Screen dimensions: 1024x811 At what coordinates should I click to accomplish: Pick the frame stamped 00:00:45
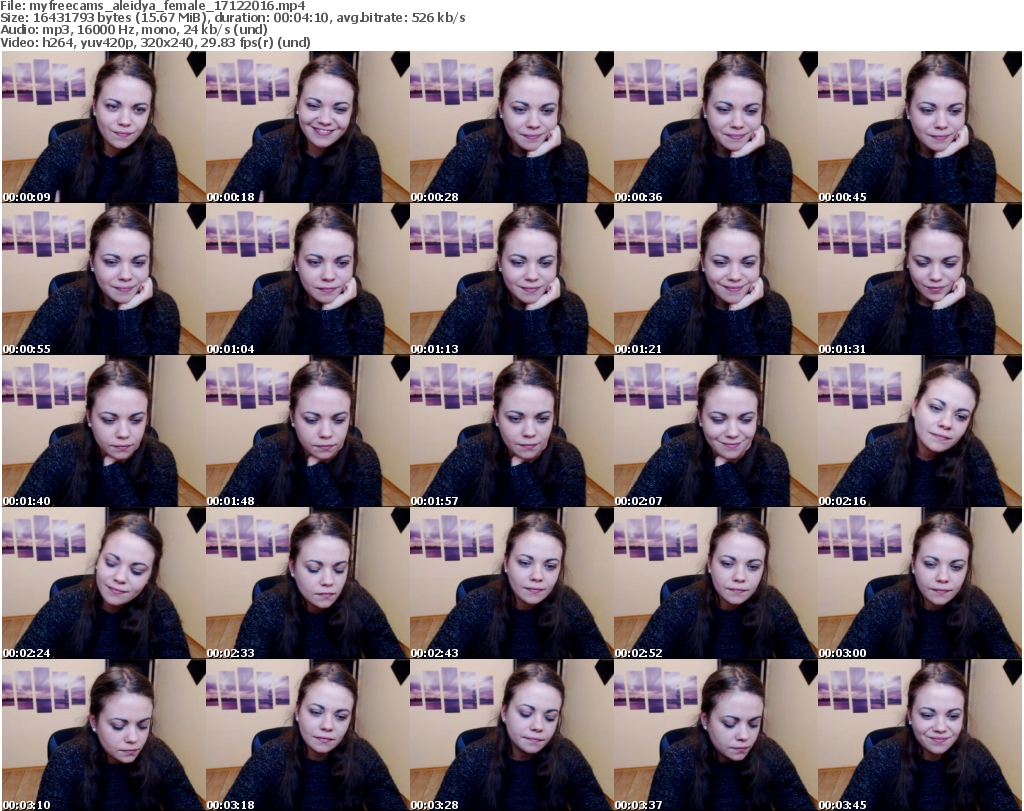coord(919,127)
